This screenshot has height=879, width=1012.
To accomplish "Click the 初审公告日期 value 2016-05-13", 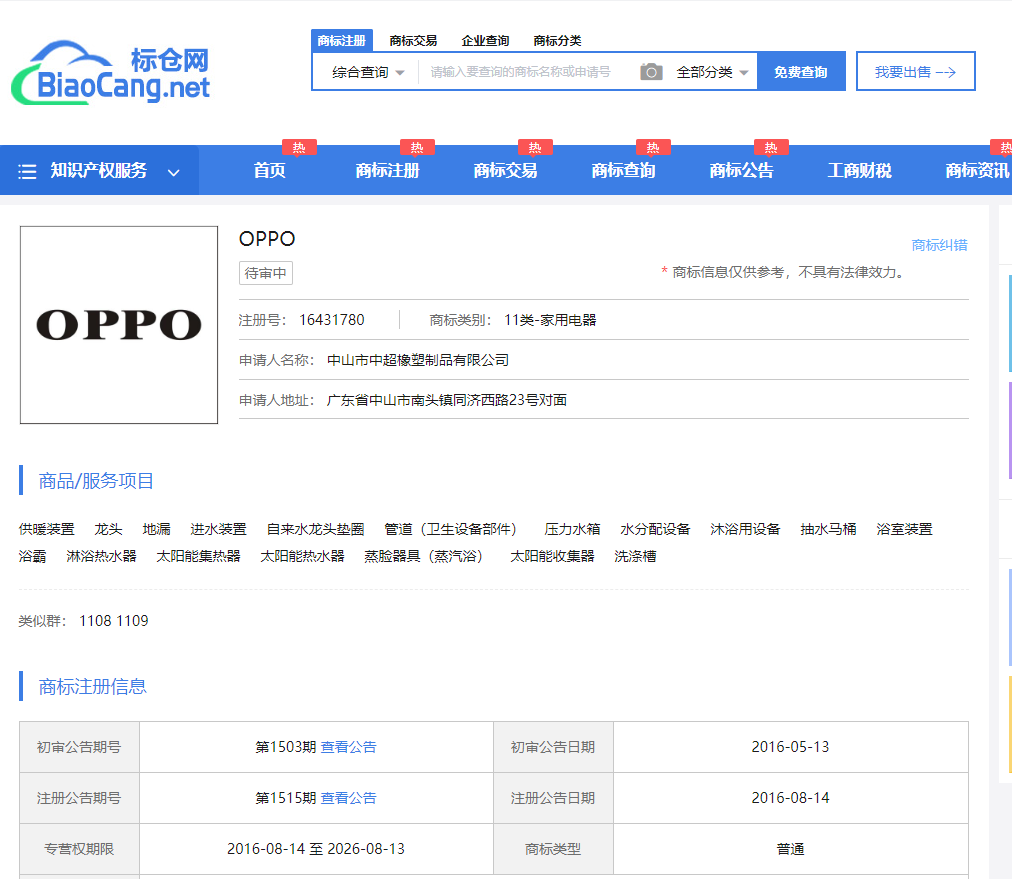I will coord(790,747).
